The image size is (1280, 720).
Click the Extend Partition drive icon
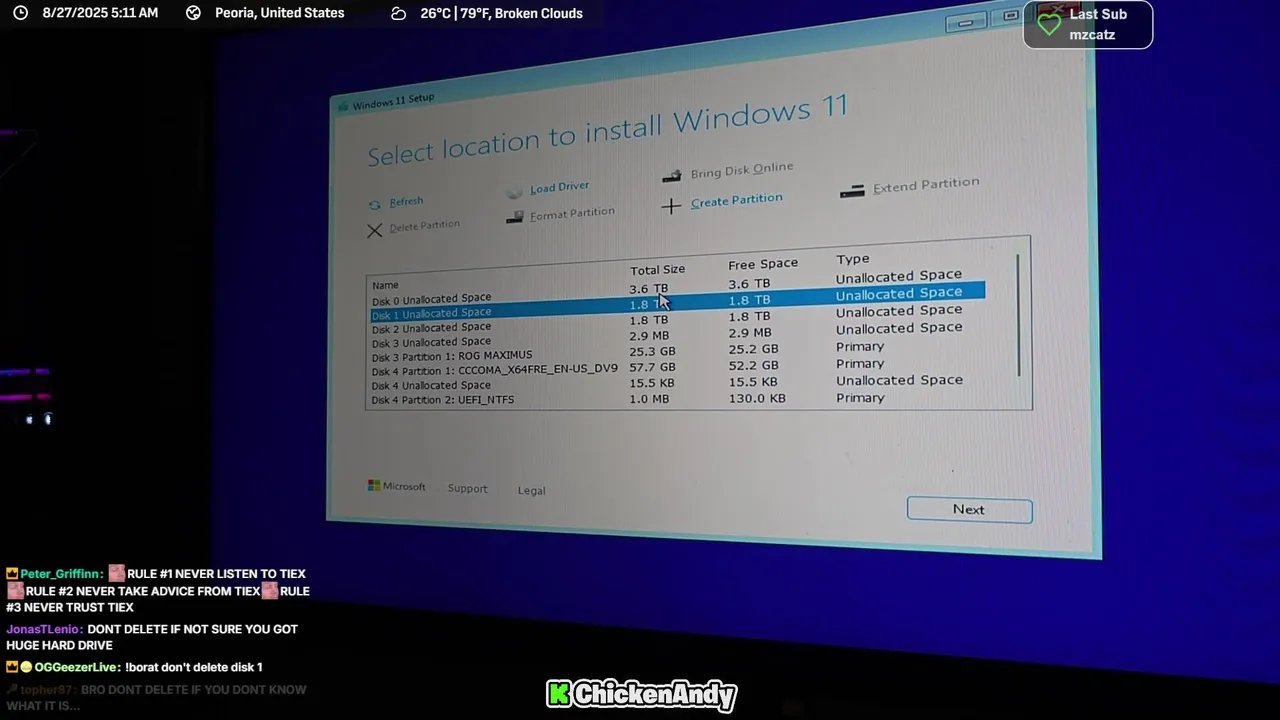click(x=852, y=191)
